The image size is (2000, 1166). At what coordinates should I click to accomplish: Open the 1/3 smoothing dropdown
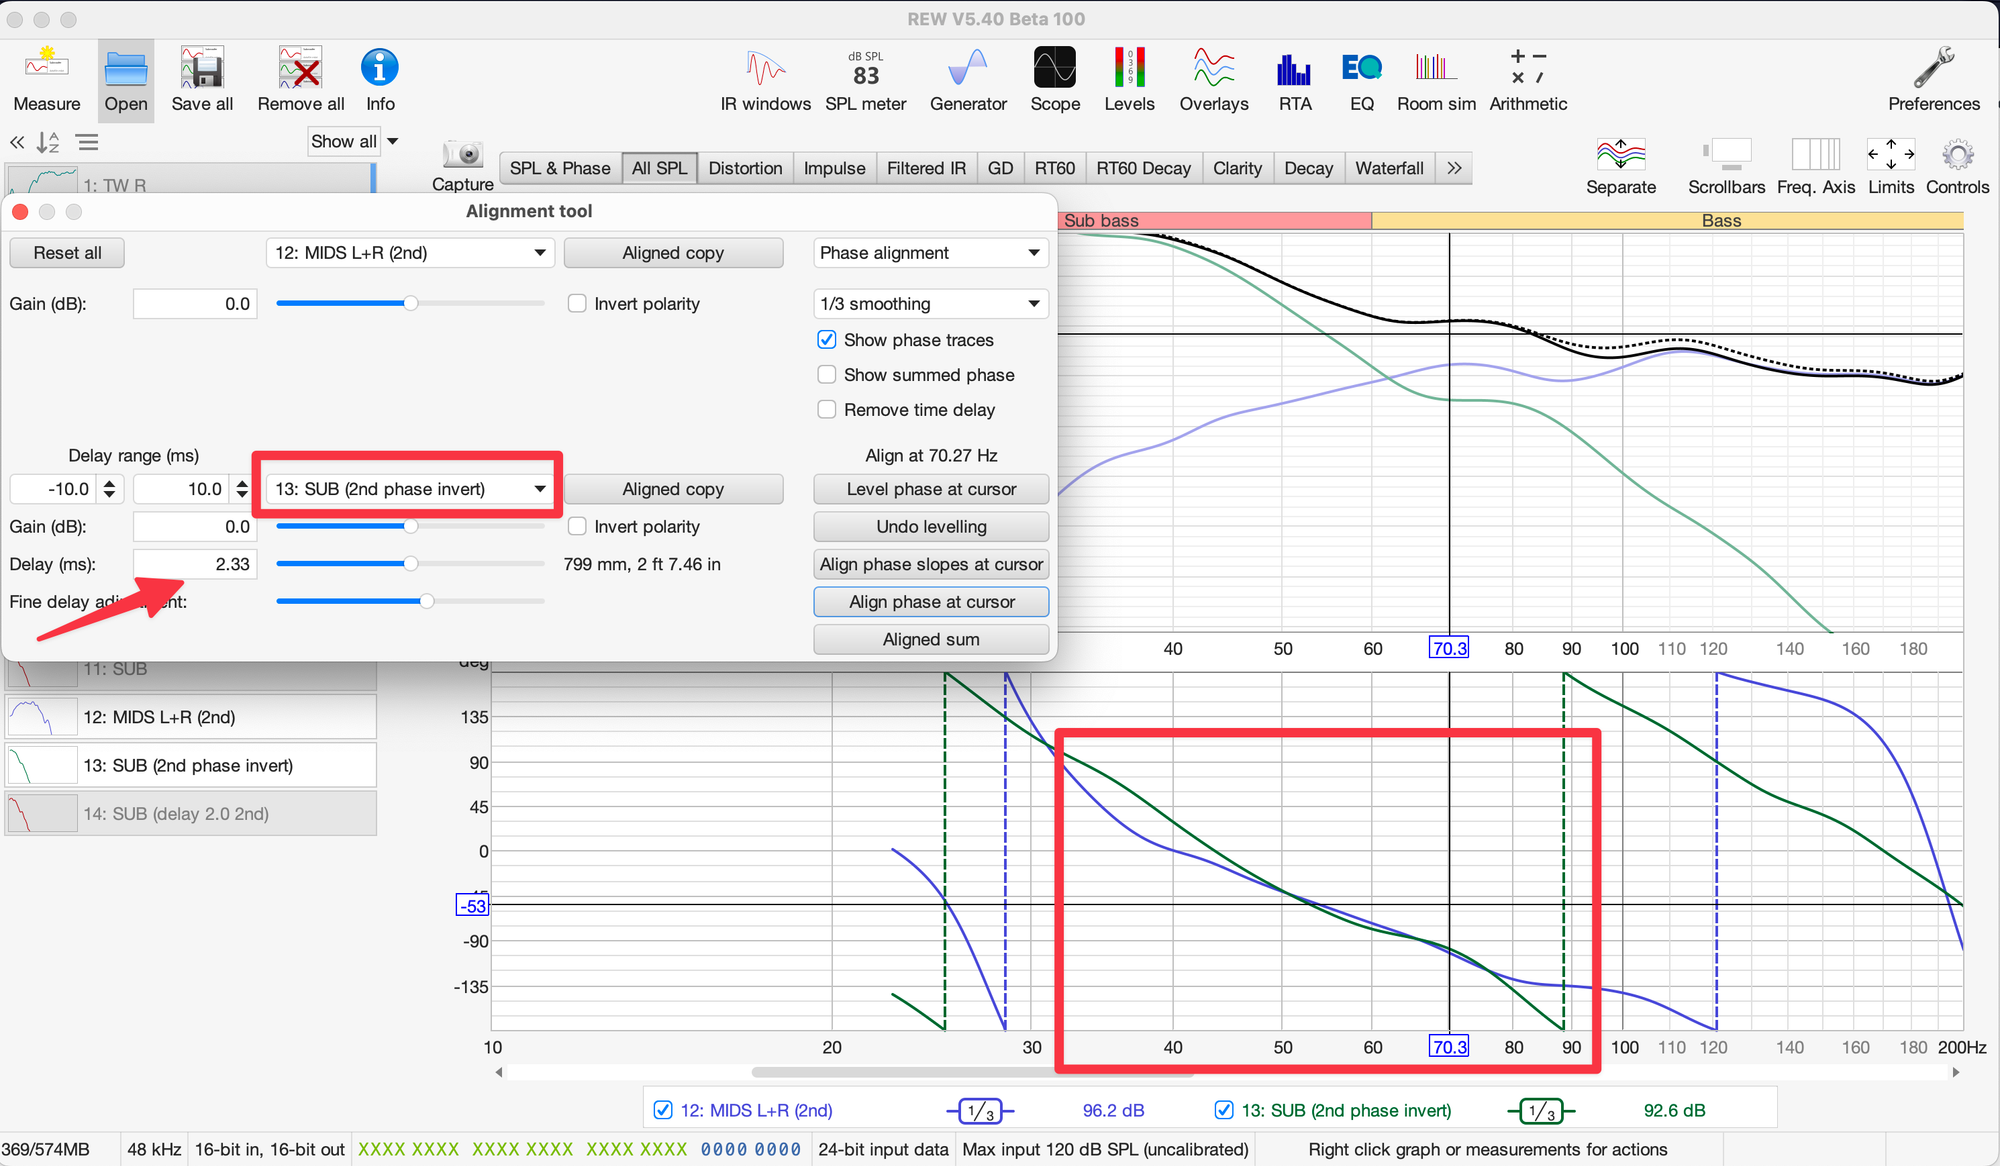(930, 304)
